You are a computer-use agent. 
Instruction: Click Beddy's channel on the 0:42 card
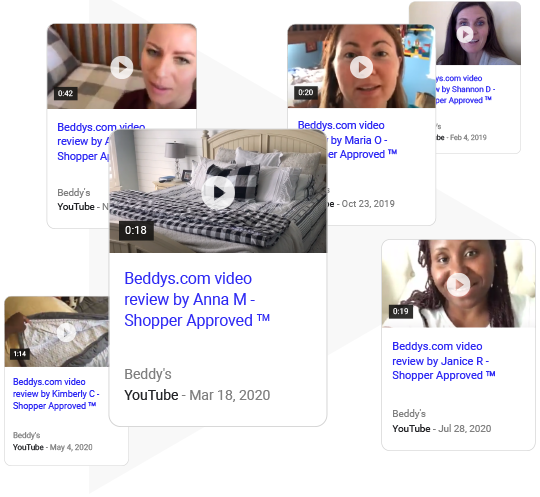74,193
